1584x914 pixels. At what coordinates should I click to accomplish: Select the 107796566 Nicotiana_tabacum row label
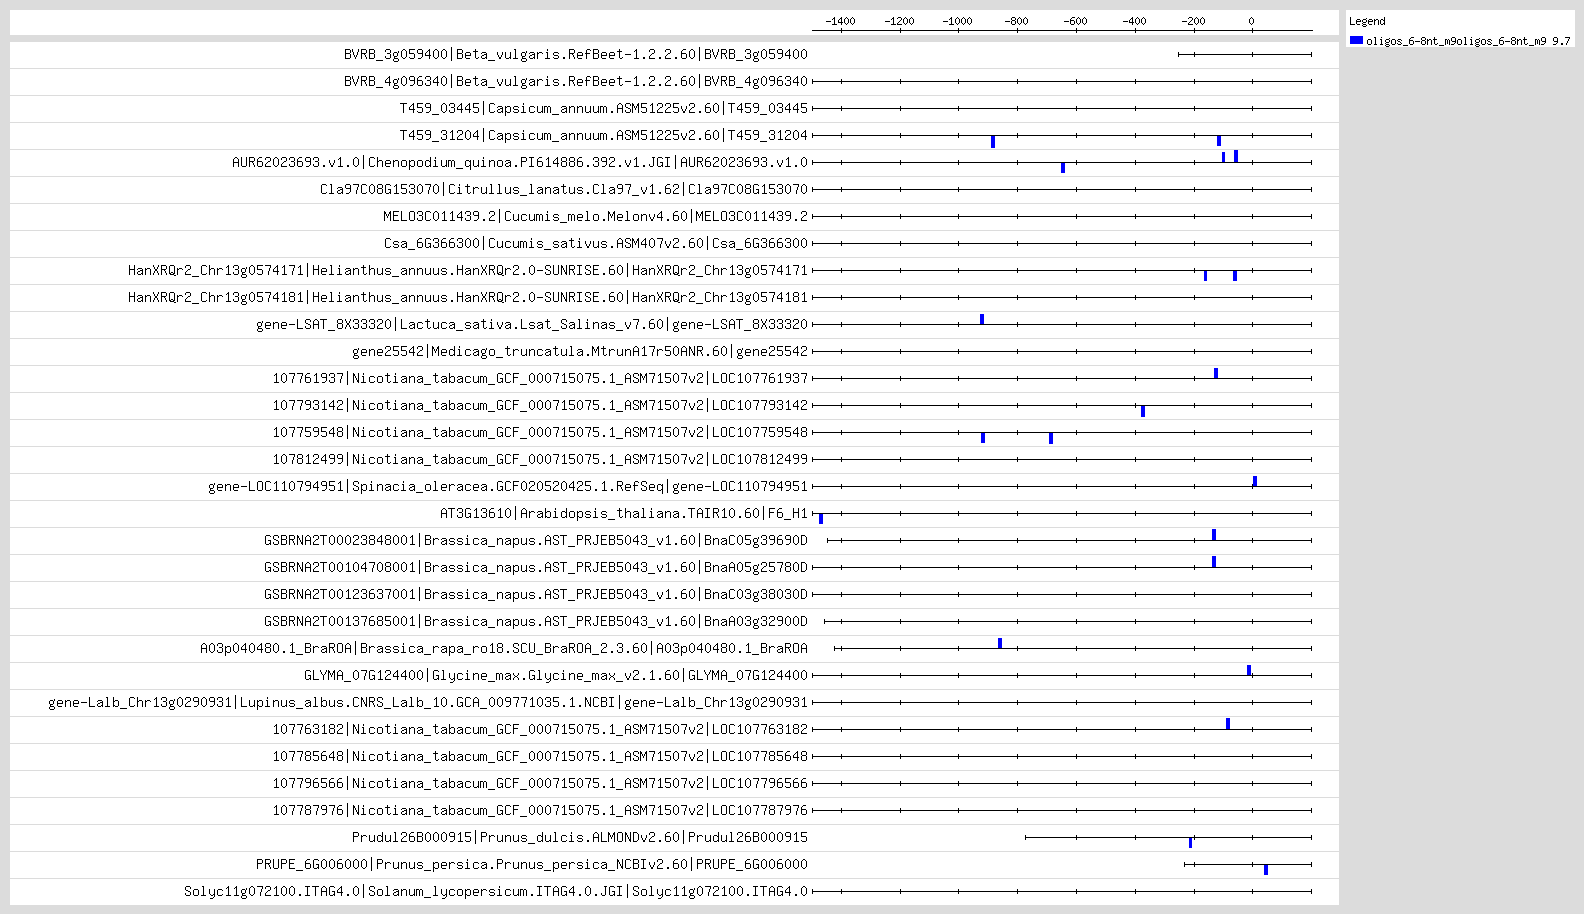click(x=540, y=783)
